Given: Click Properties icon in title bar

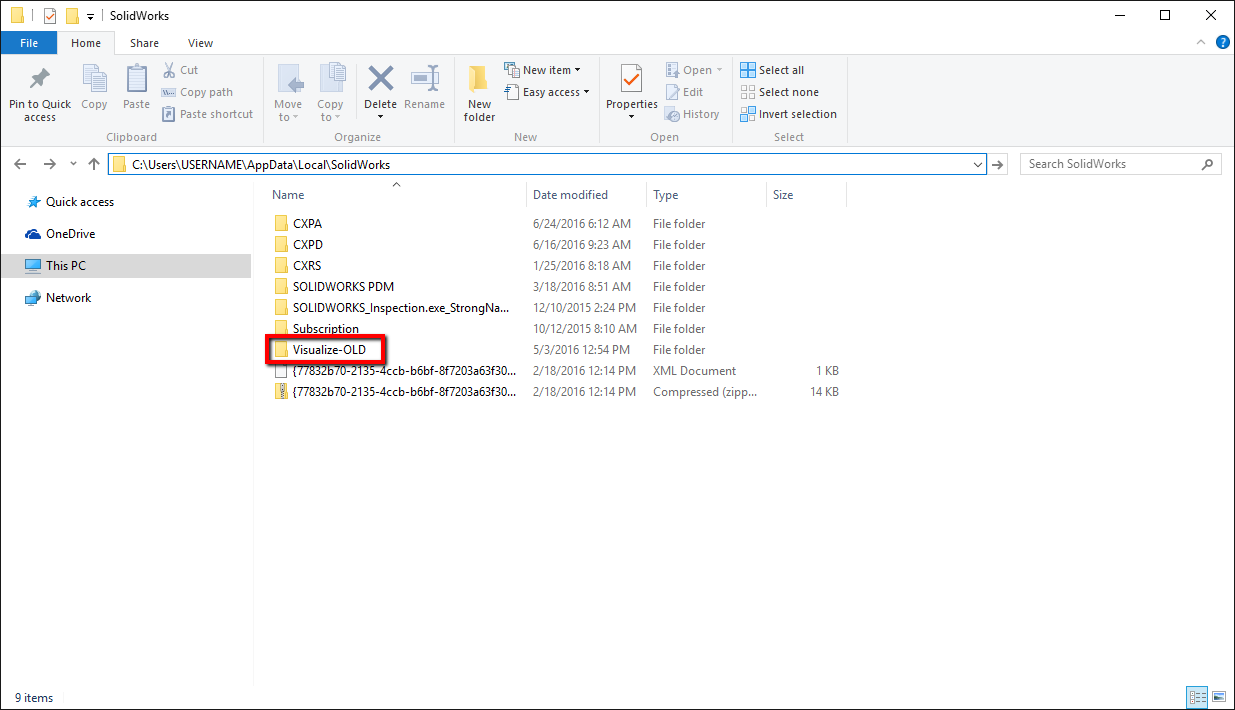Looking at the screenshot, I should point(49,16).
